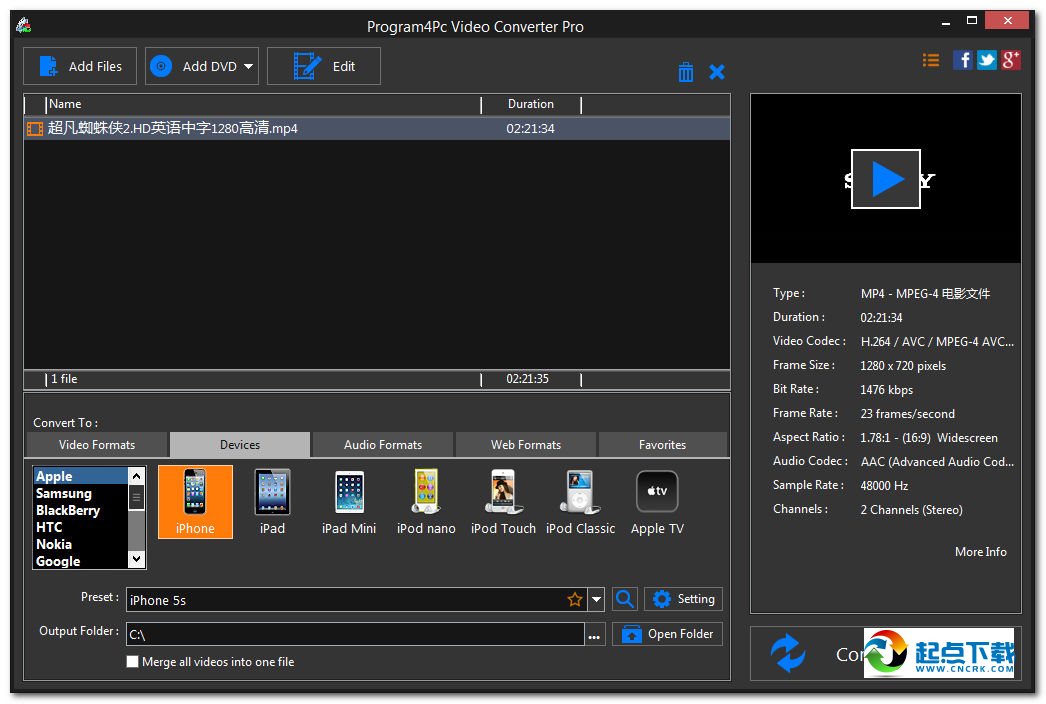Click brand list scroll up arrow
The height and width of the screenshot is (704, 1046).
136,476
